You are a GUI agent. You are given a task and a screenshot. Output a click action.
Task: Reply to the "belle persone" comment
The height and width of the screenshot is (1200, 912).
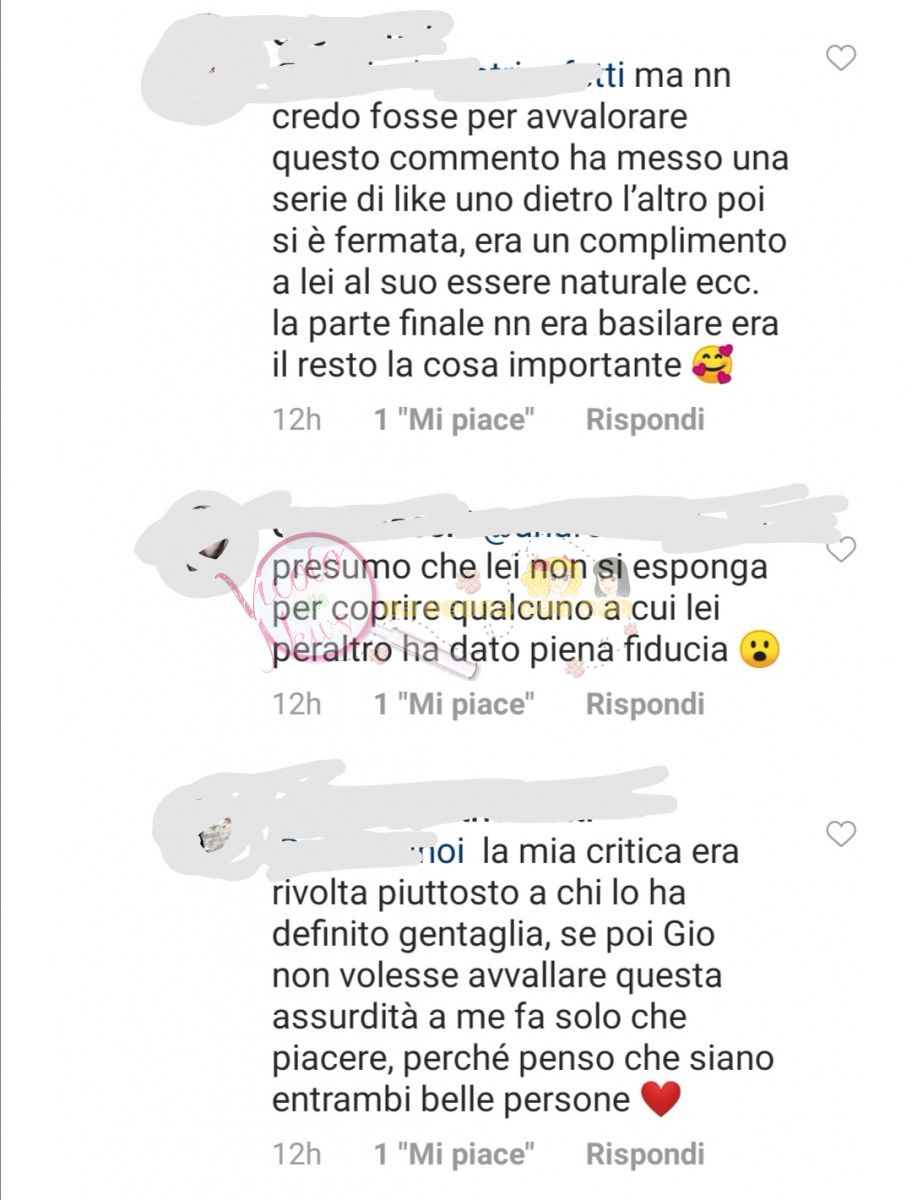[x=645, y=1154]
